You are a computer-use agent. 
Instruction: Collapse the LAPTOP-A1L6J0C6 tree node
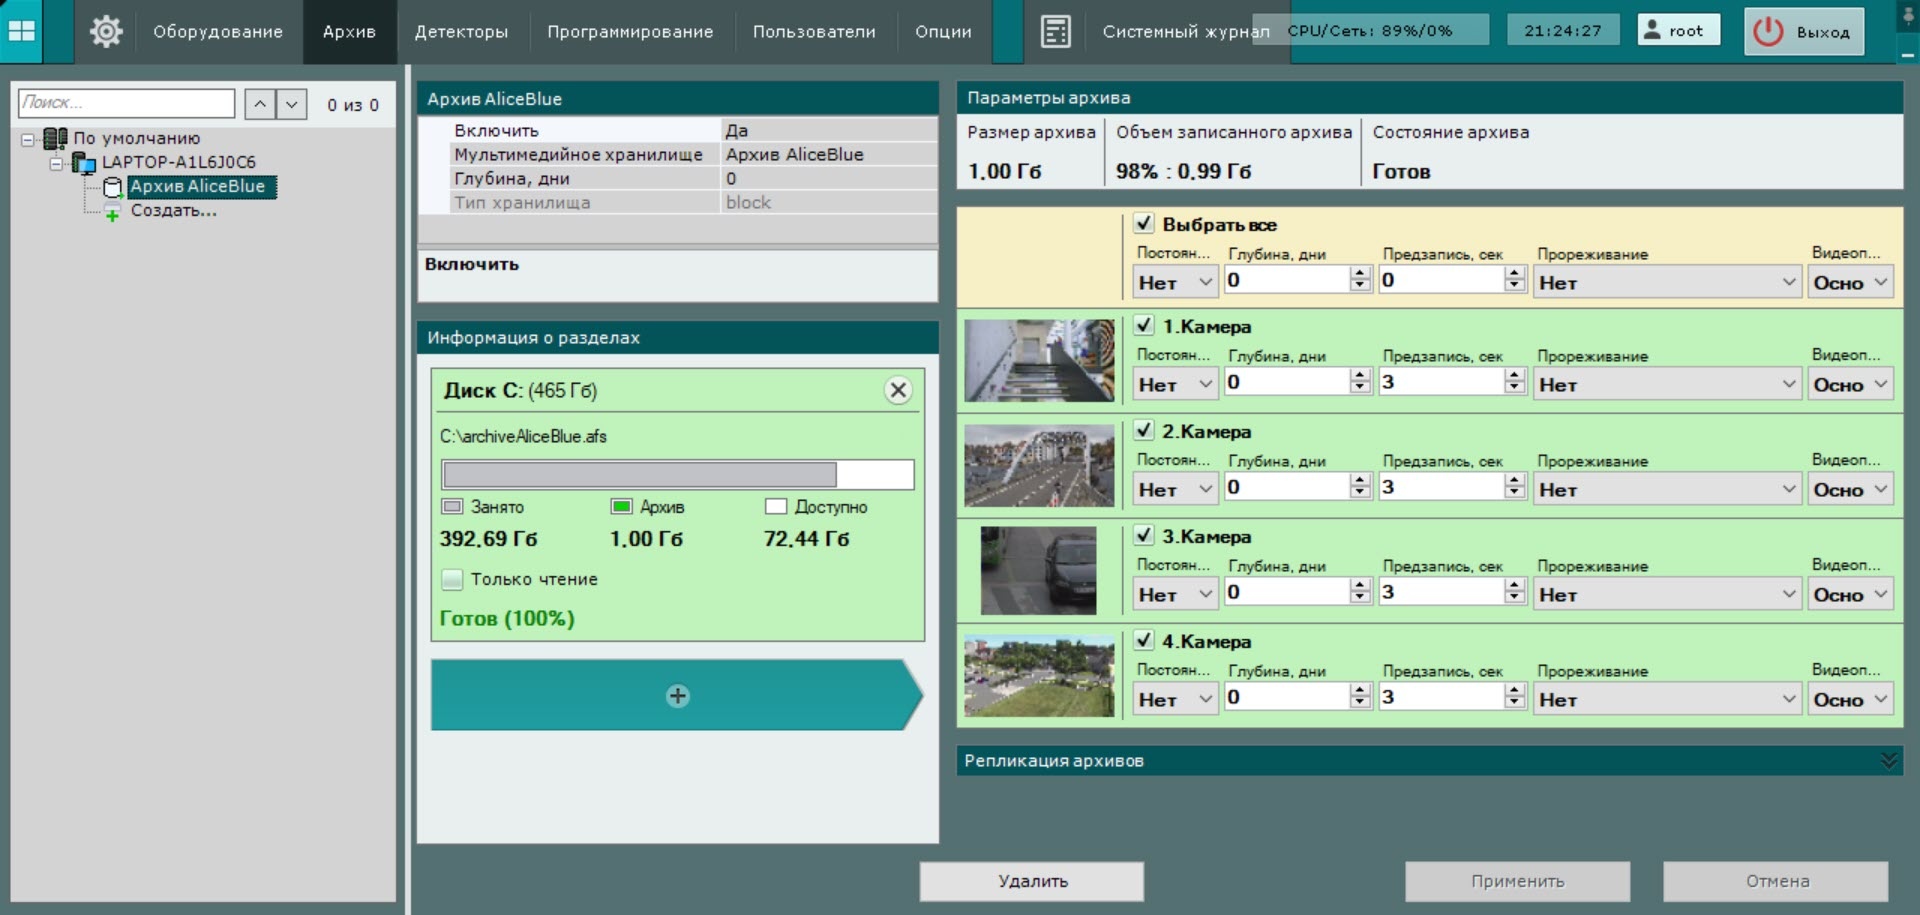57,163
